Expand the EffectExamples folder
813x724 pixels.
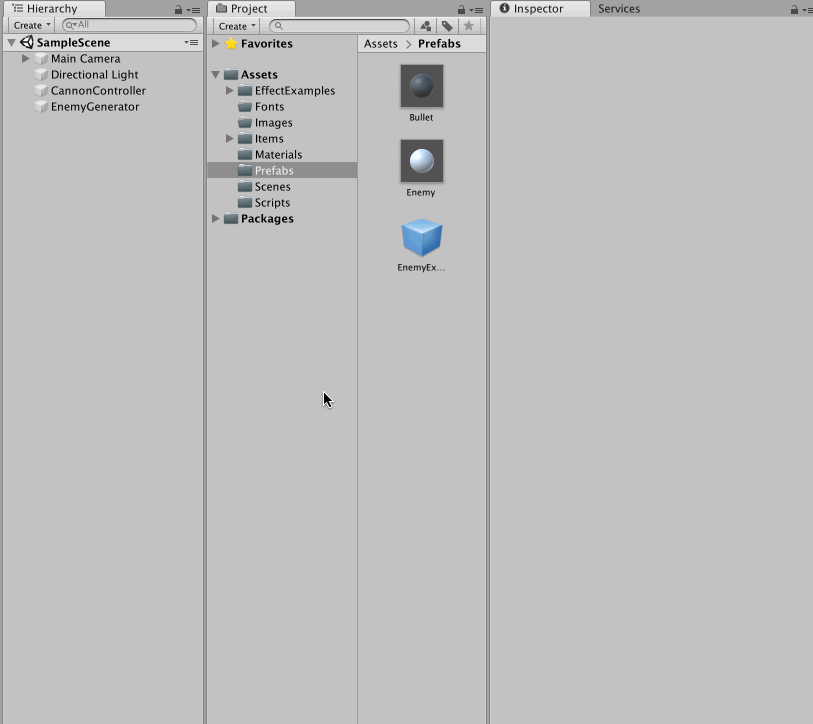(x=230, y=91)
